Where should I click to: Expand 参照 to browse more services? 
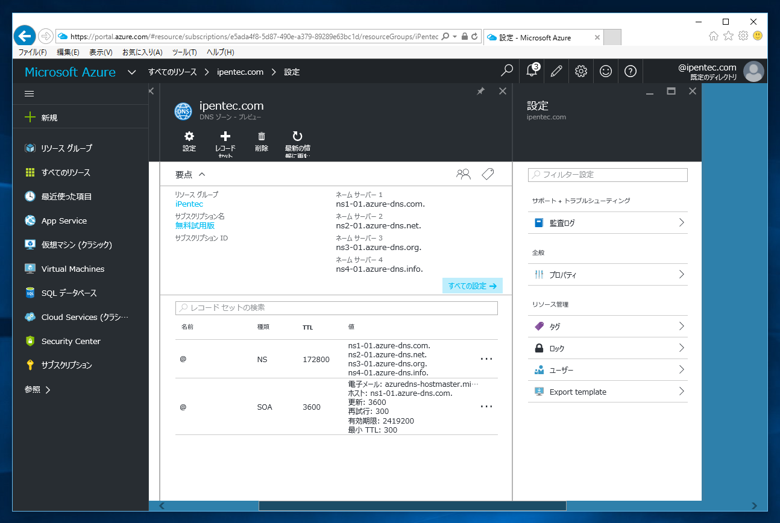37,390
